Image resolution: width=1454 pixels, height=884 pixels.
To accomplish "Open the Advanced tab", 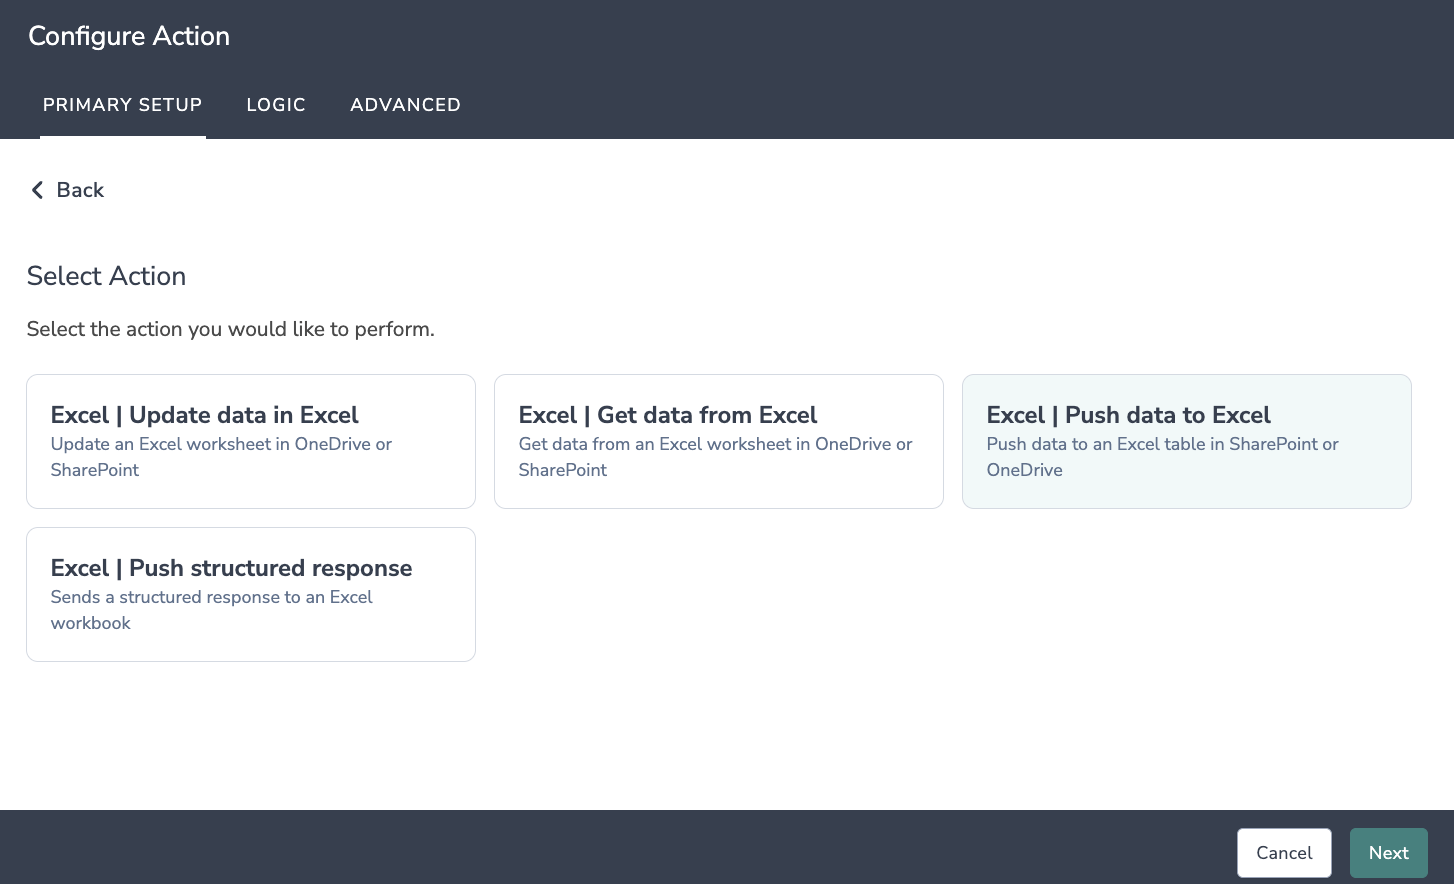I will 405,105.
